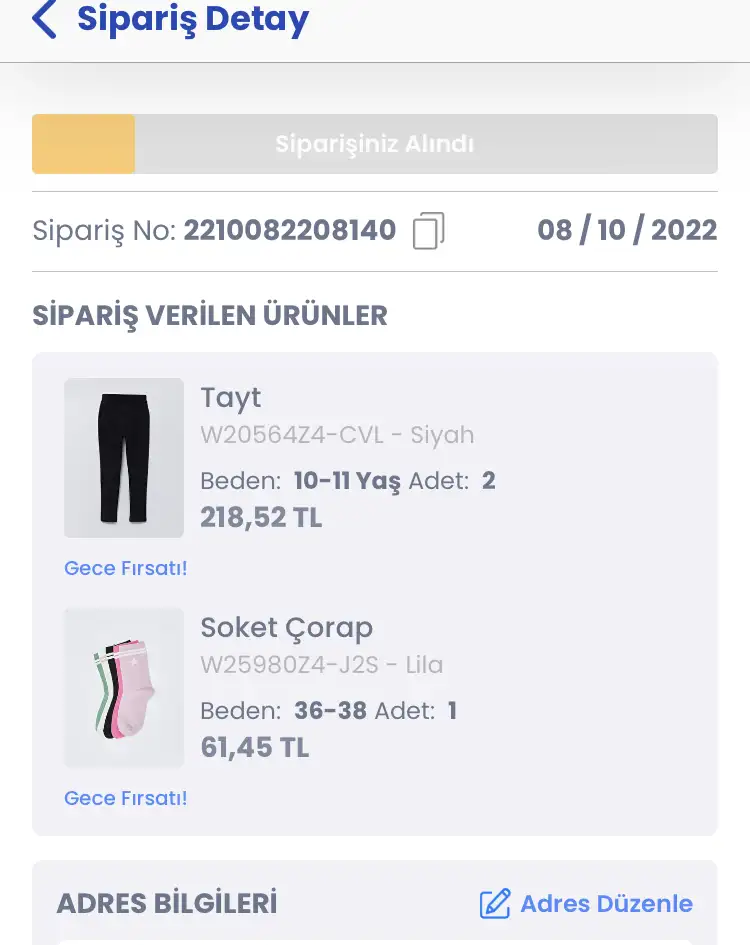Click the order date 08 / 10 / 2022
The height and width of the screenshot is (945, 750).
[x=627, y=230]
